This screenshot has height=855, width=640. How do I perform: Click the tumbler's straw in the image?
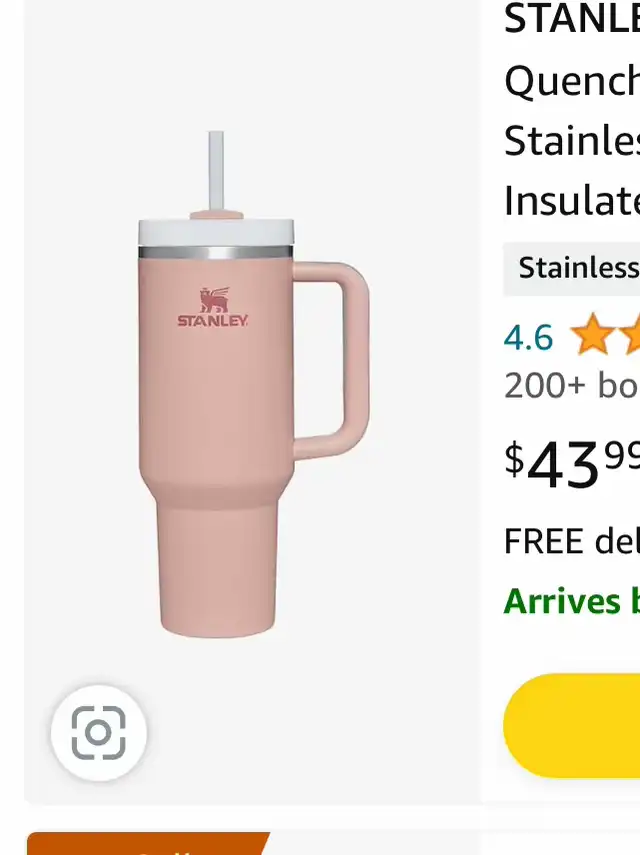click(x=216, y=171)
